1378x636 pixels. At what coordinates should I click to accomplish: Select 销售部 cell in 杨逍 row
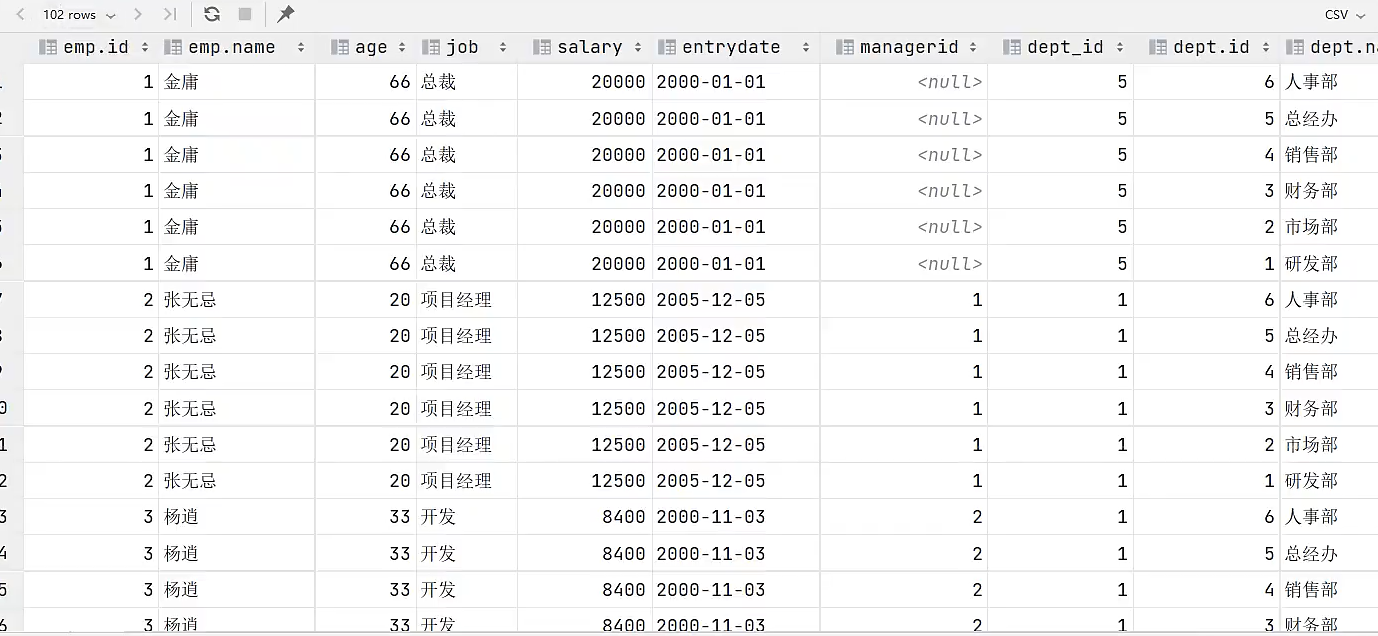(x=1328, y=590)
